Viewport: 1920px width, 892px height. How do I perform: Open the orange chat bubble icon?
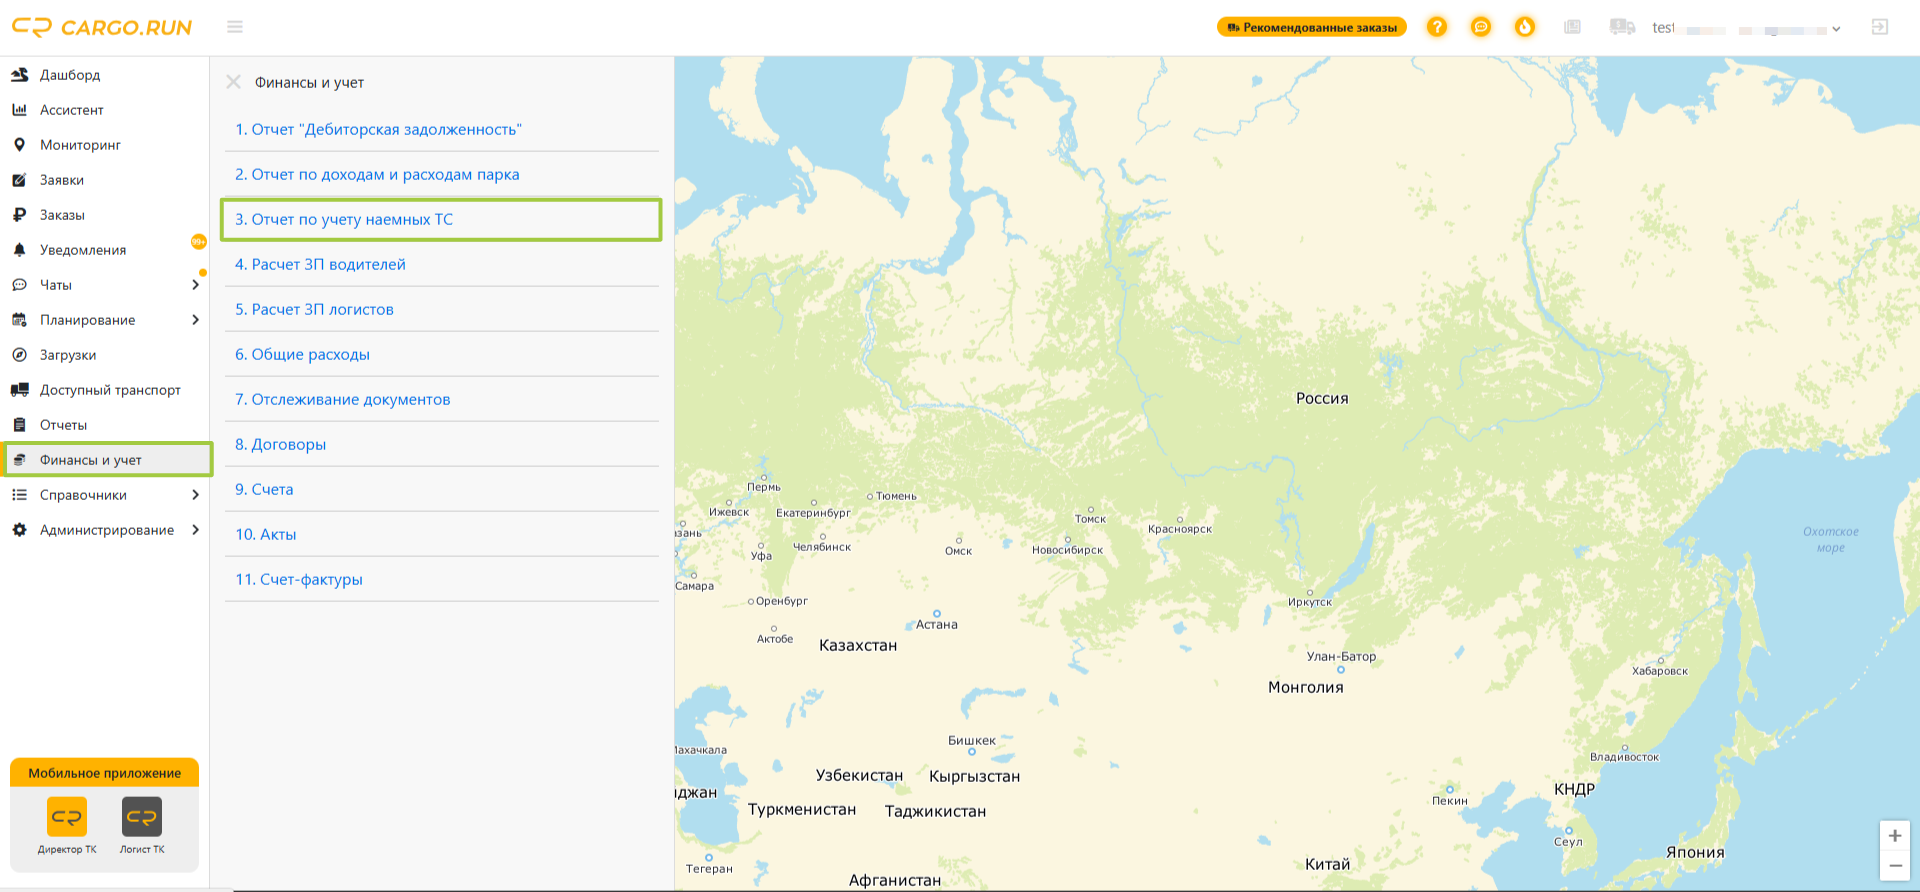pyautogui.click(x=1481, y=27)
